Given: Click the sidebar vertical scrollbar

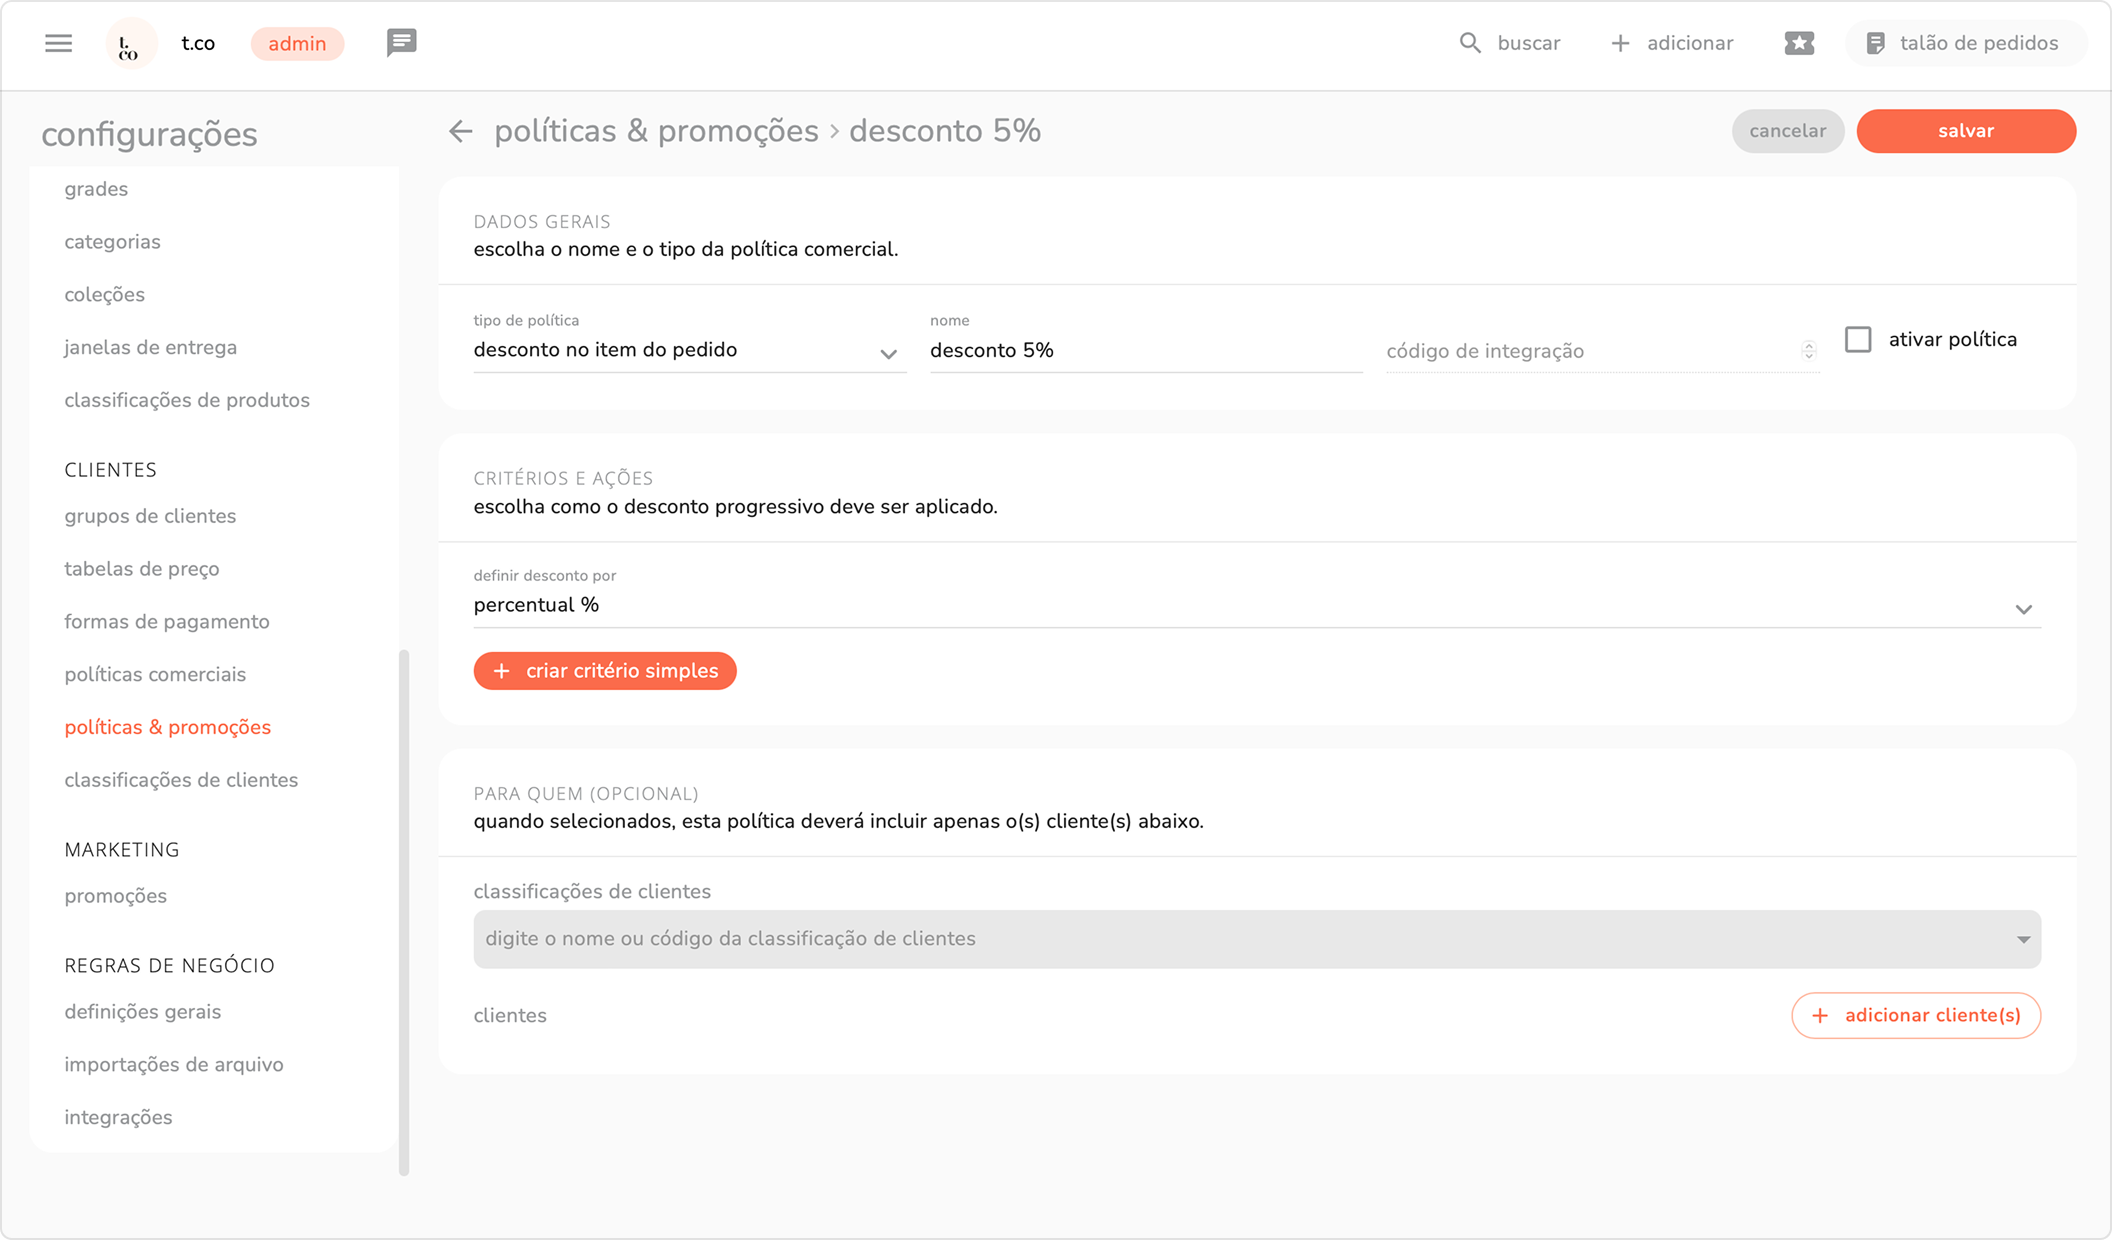Looking at the screenshot, I should click(x=404, y=910).
